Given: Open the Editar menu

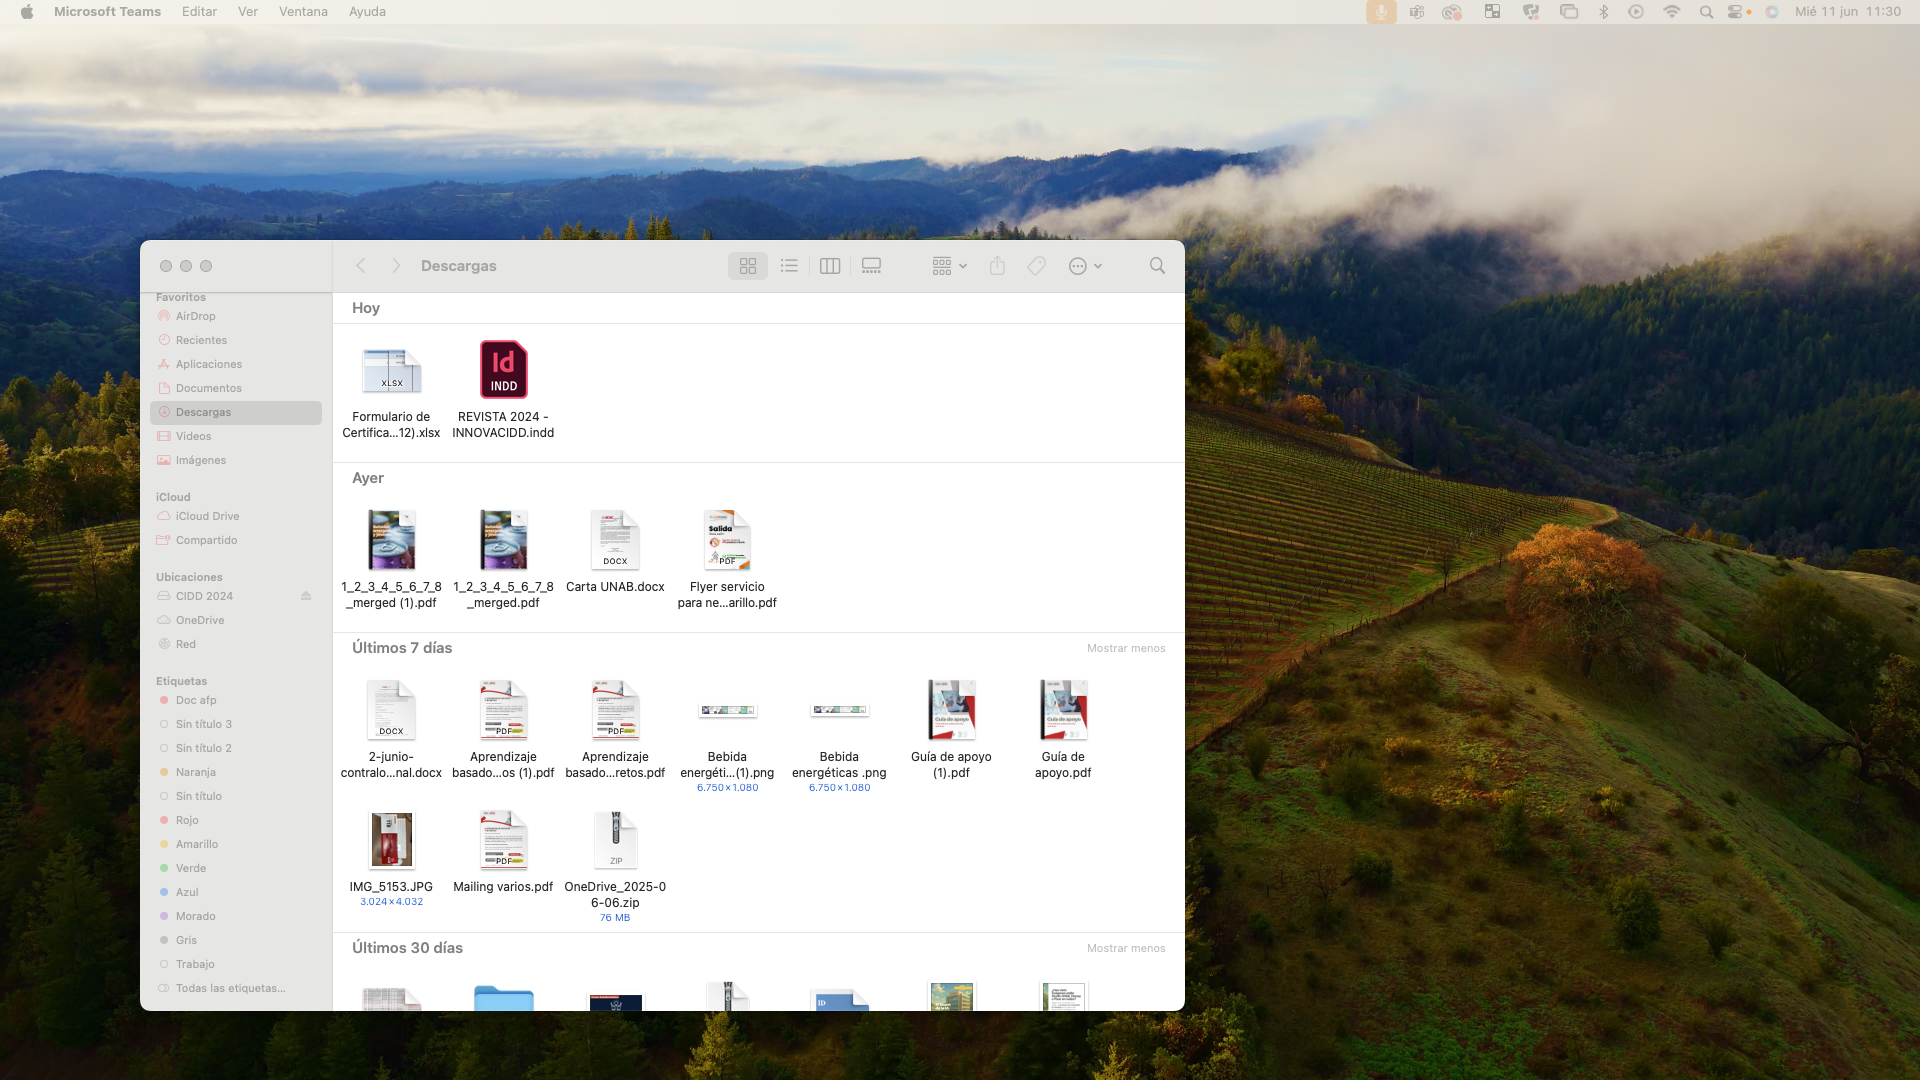Looking at the screenshot, I should (x=199, y=12).
